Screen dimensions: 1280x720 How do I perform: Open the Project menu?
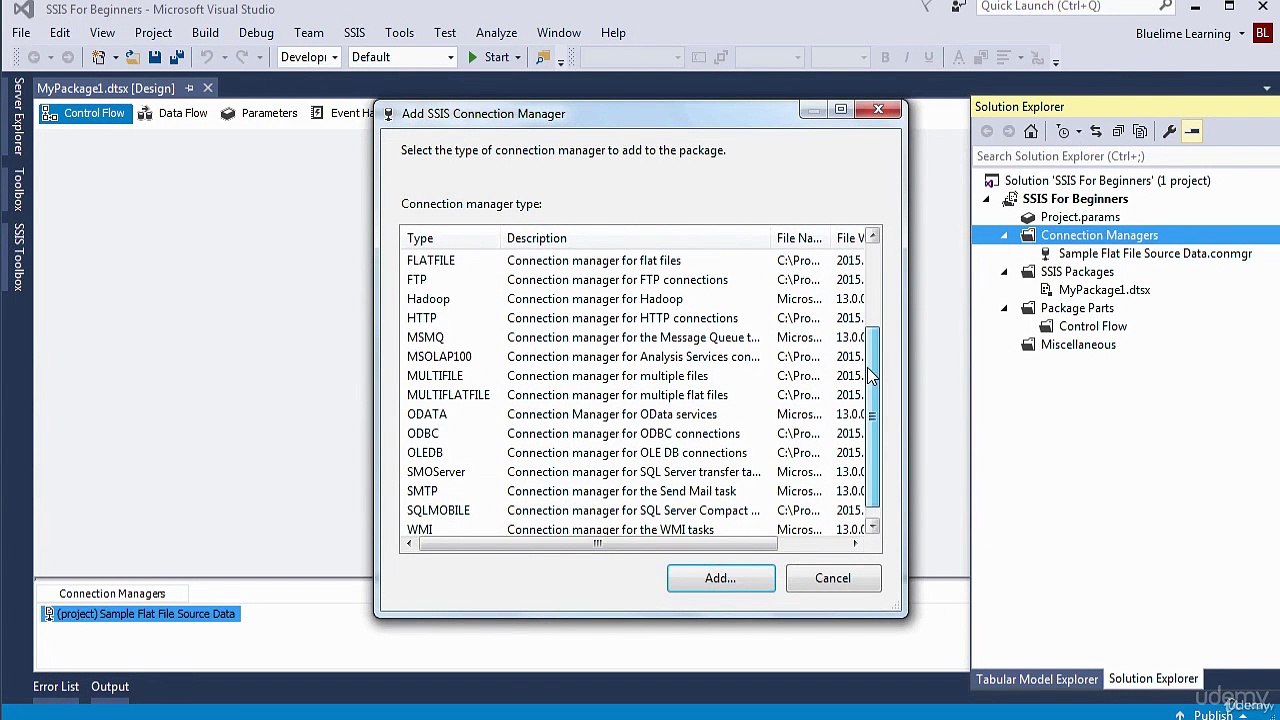153,33
